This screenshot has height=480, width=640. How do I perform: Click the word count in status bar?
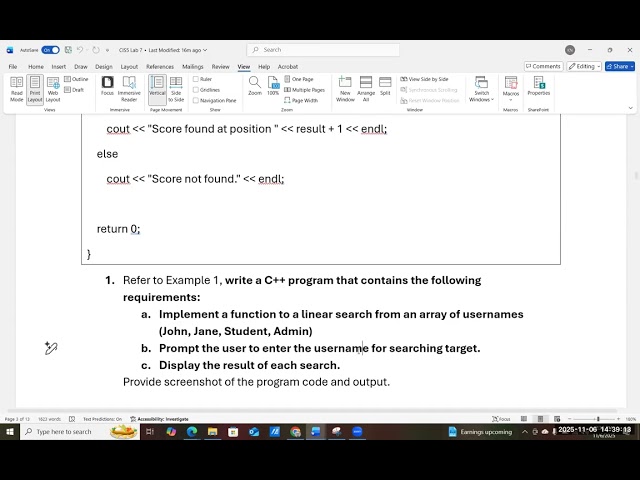pyautogui.click(x=49, y=419)
